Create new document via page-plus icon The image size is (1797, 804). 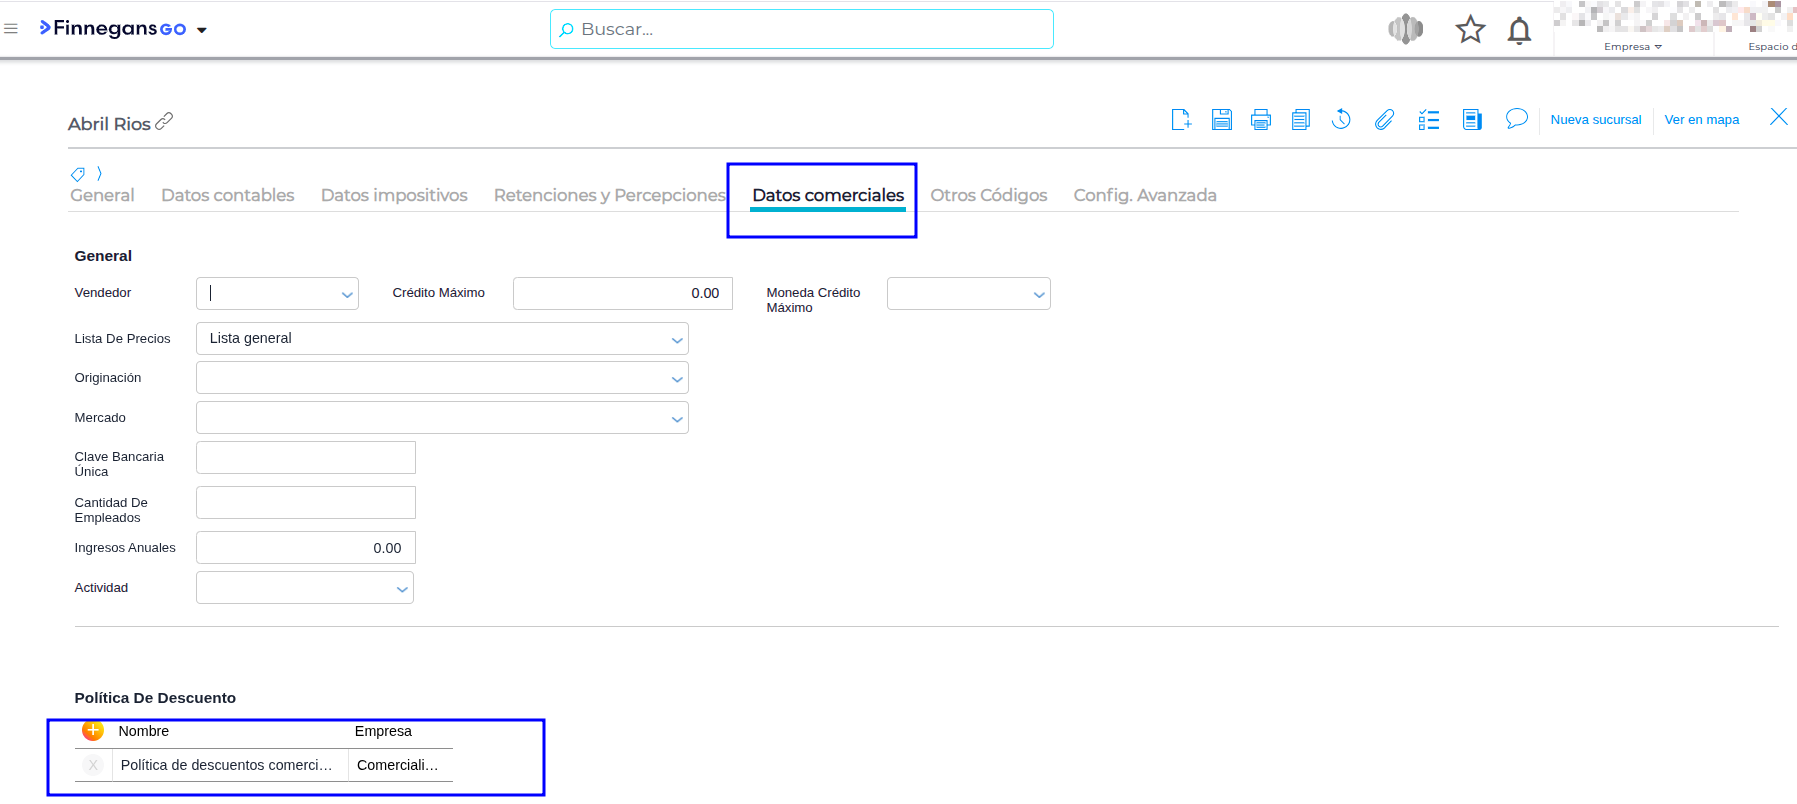coord(1181,120)
